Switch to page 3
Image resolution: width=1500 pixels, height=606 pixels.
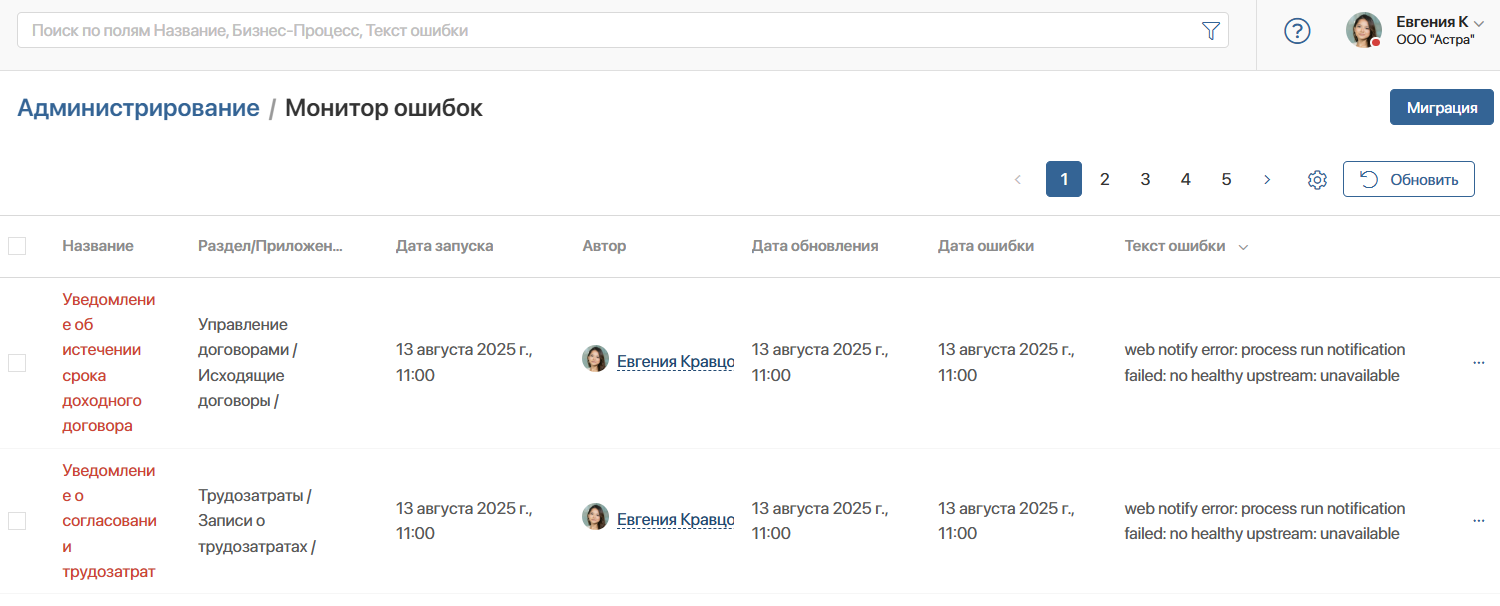coord(1145,180)
